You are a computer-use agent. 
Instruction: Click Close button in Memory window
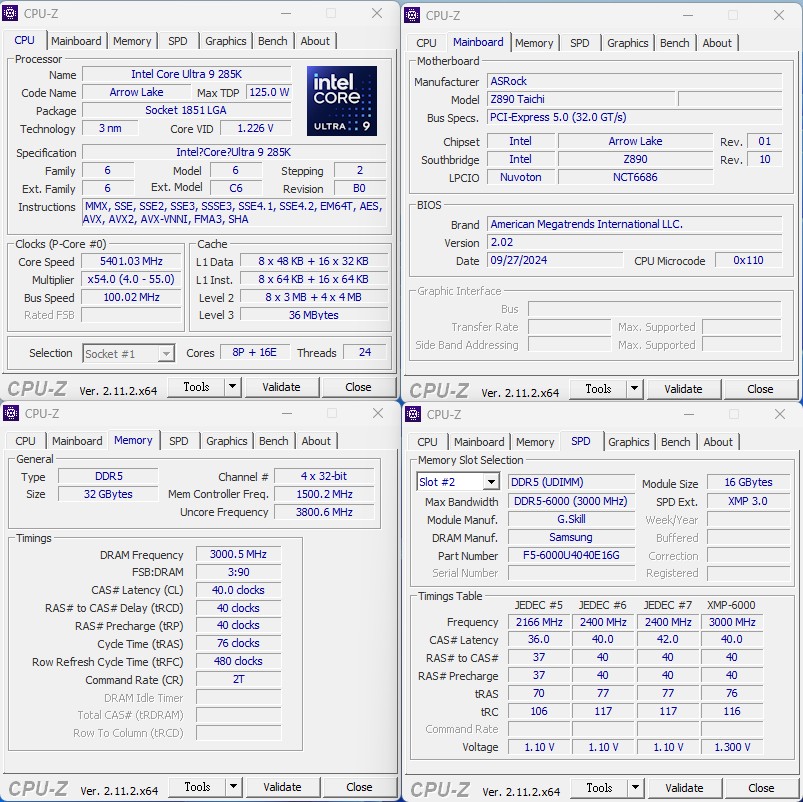click(359, 787)
